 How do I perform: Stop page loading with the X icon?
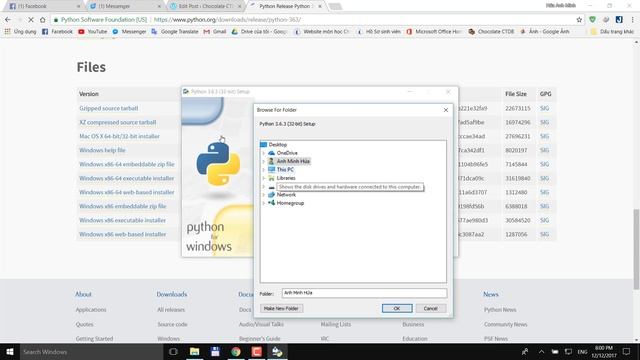click(31, 20)
